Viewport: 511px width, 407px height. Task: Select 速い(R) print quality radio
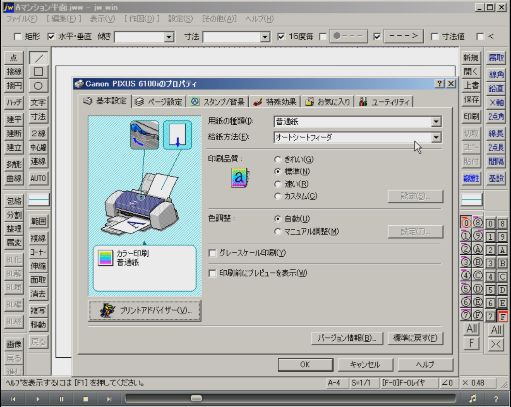pyautogui.click(x=277, y=184)
